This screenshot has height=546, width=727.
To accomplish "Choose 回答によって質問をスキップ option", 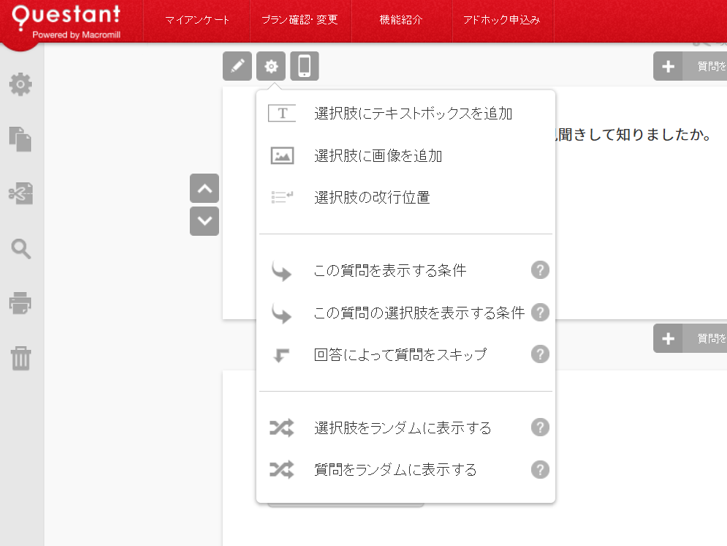I will 400,355.
